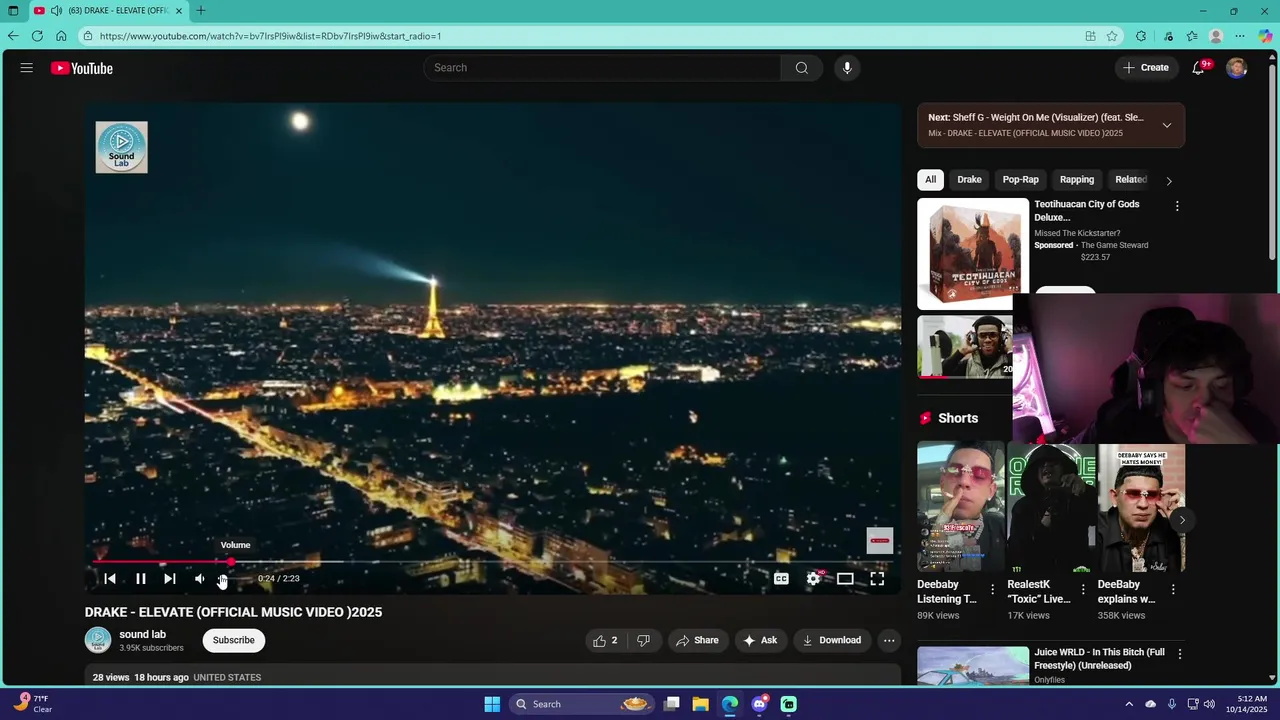Viewport: 1280px width, 720px height.
Task: Click the Create button
Action: [x=1146, y=68]
